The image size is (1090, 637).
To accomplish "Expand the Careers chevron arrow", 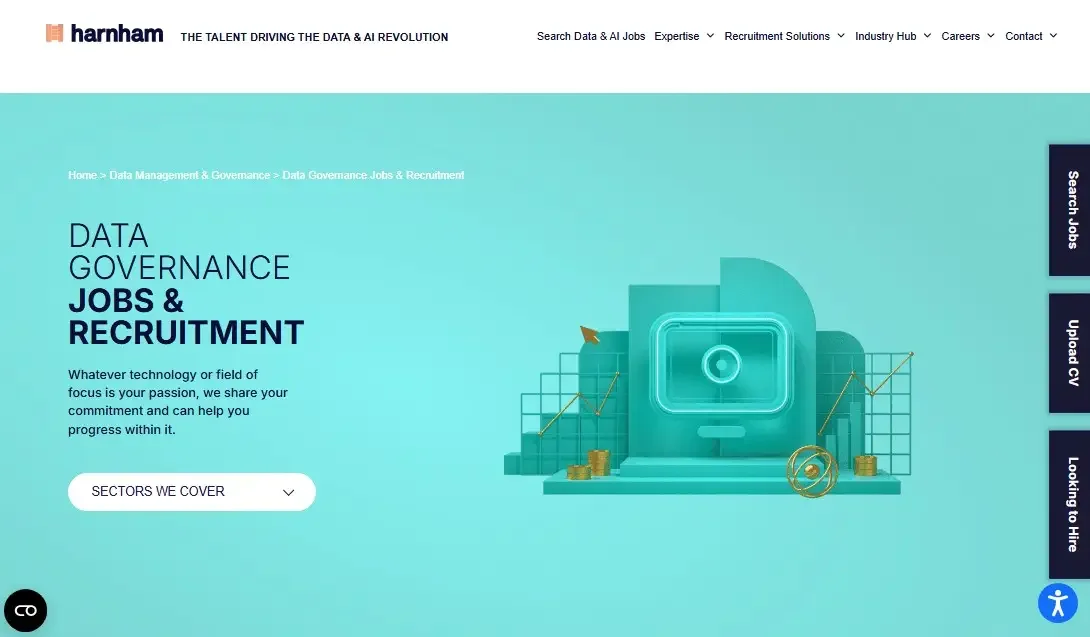I will pyautogui.click(x=991, y=36).
